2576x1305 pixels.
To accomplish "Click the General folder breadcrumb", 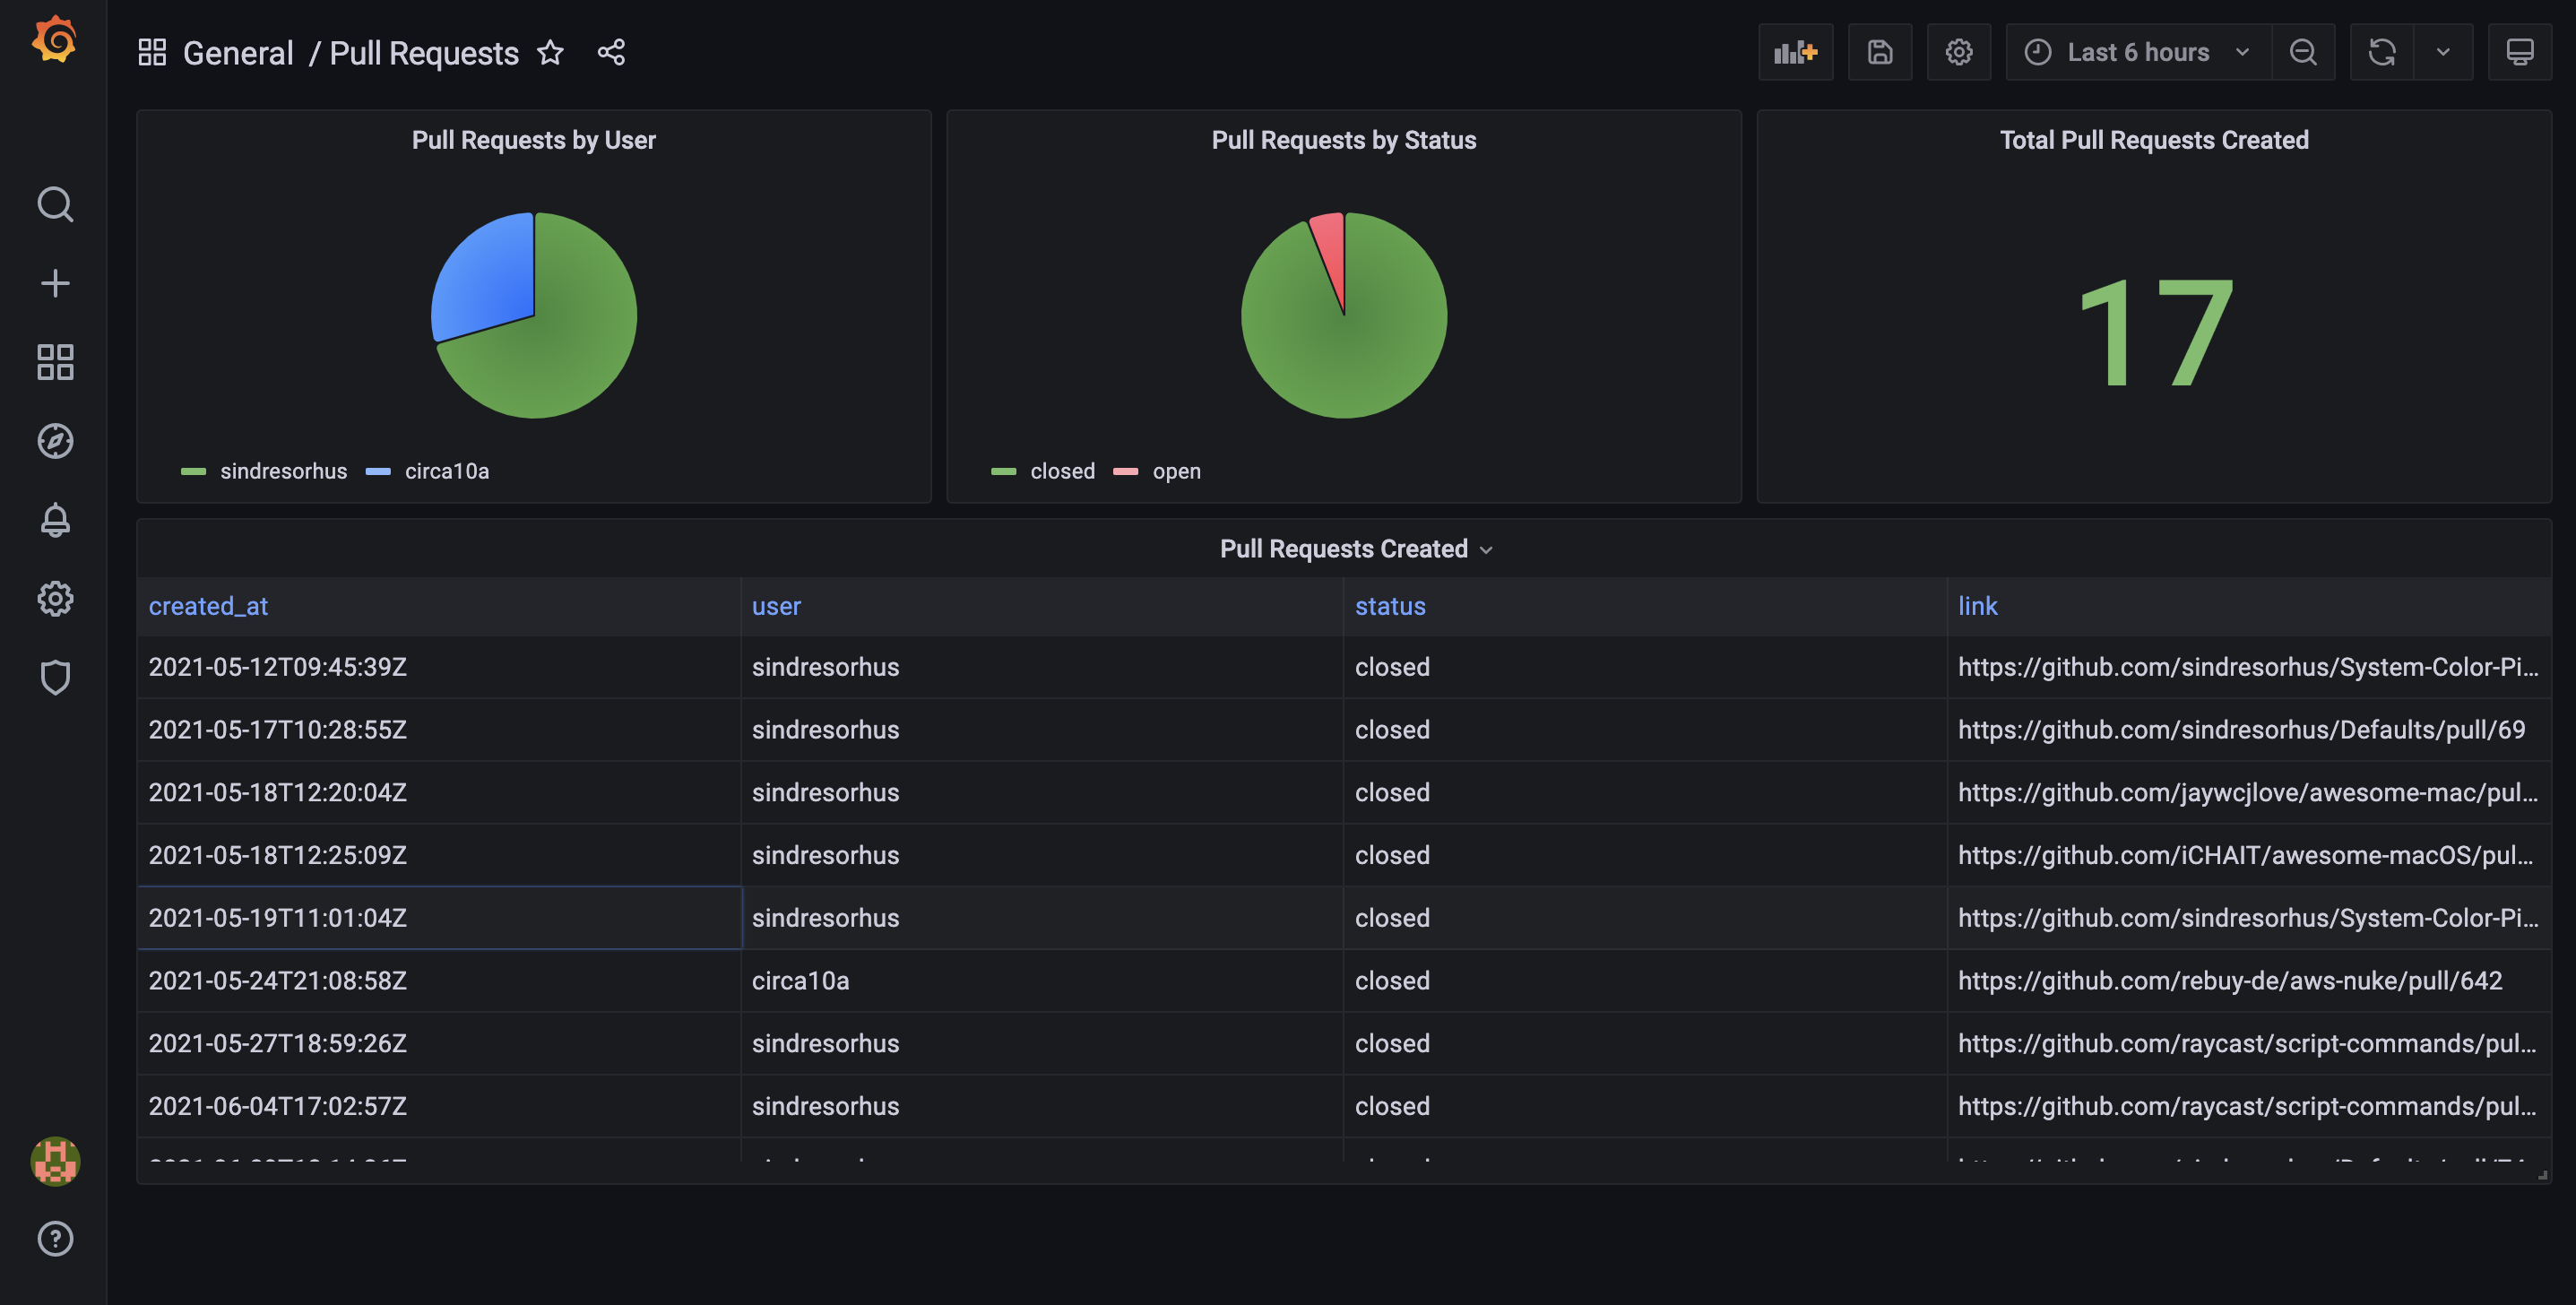I will pyautogui.click(x=238, y=53).
